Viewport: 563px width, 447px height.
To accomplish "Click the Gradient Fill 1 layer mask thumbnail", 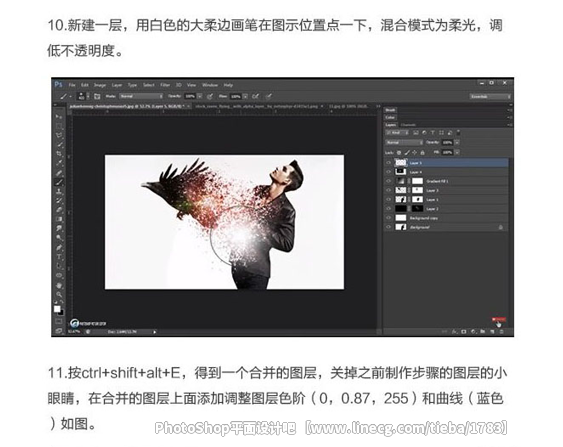I will [417, 181].
